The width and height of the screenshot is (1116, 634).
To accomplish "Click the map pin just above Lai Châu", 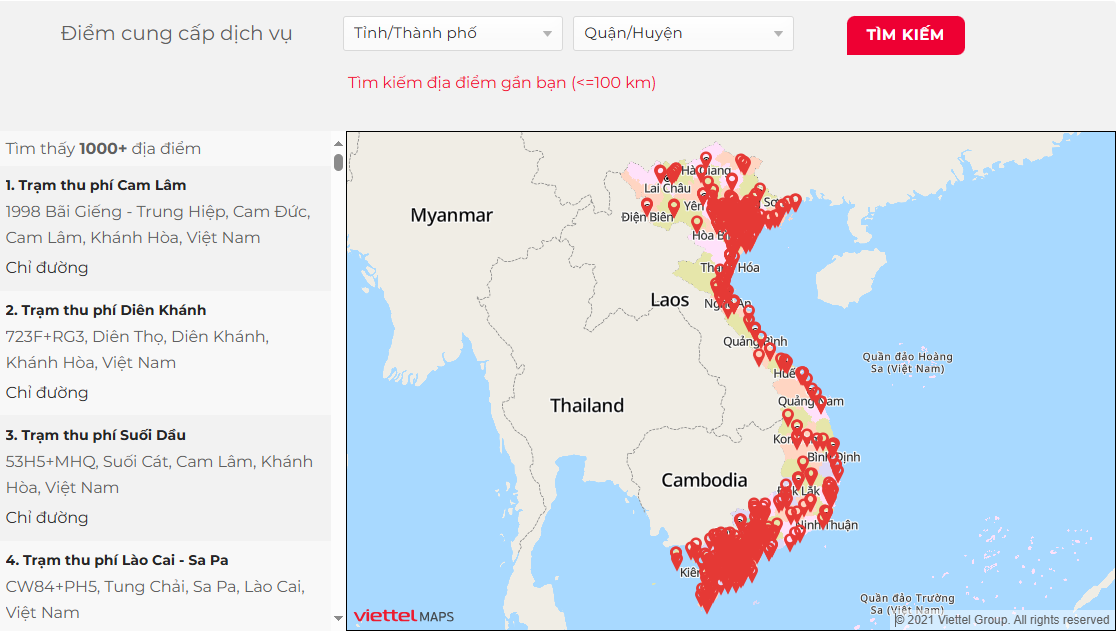I will [x=660, y=172].
